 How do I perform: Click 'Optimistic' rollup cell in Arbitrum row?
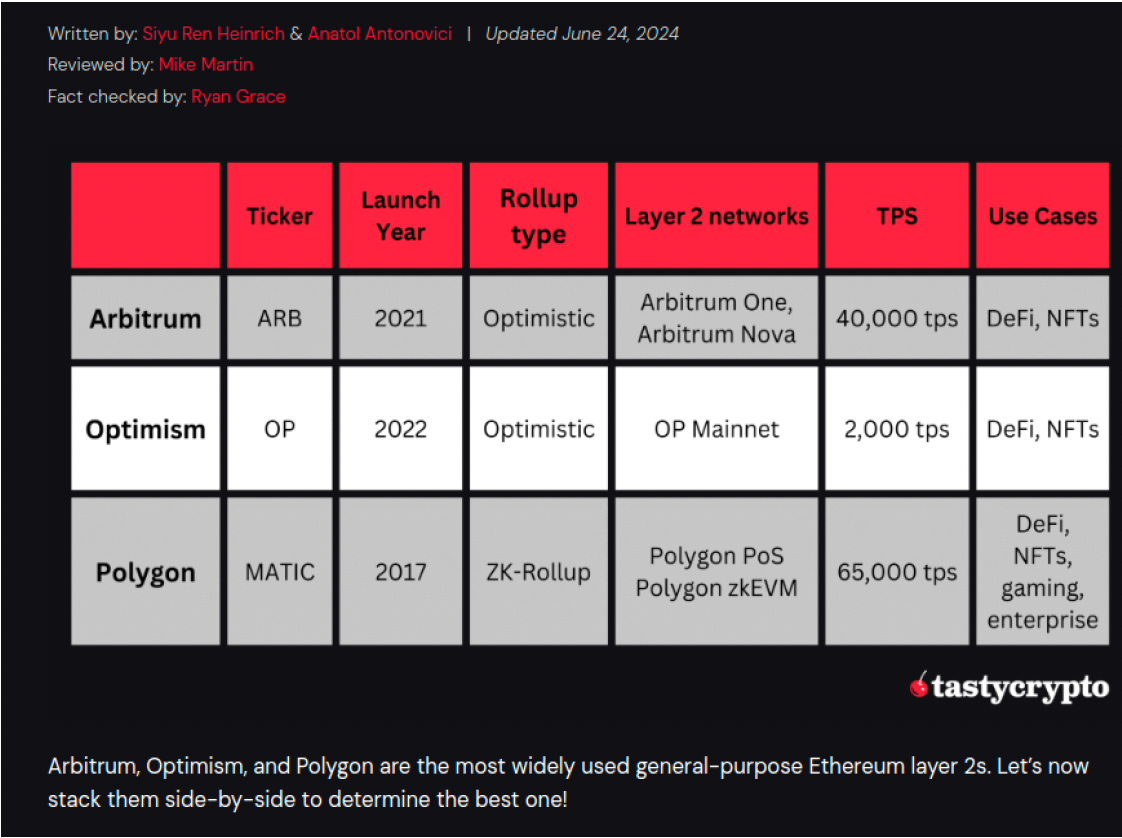[x=539, y=318]
